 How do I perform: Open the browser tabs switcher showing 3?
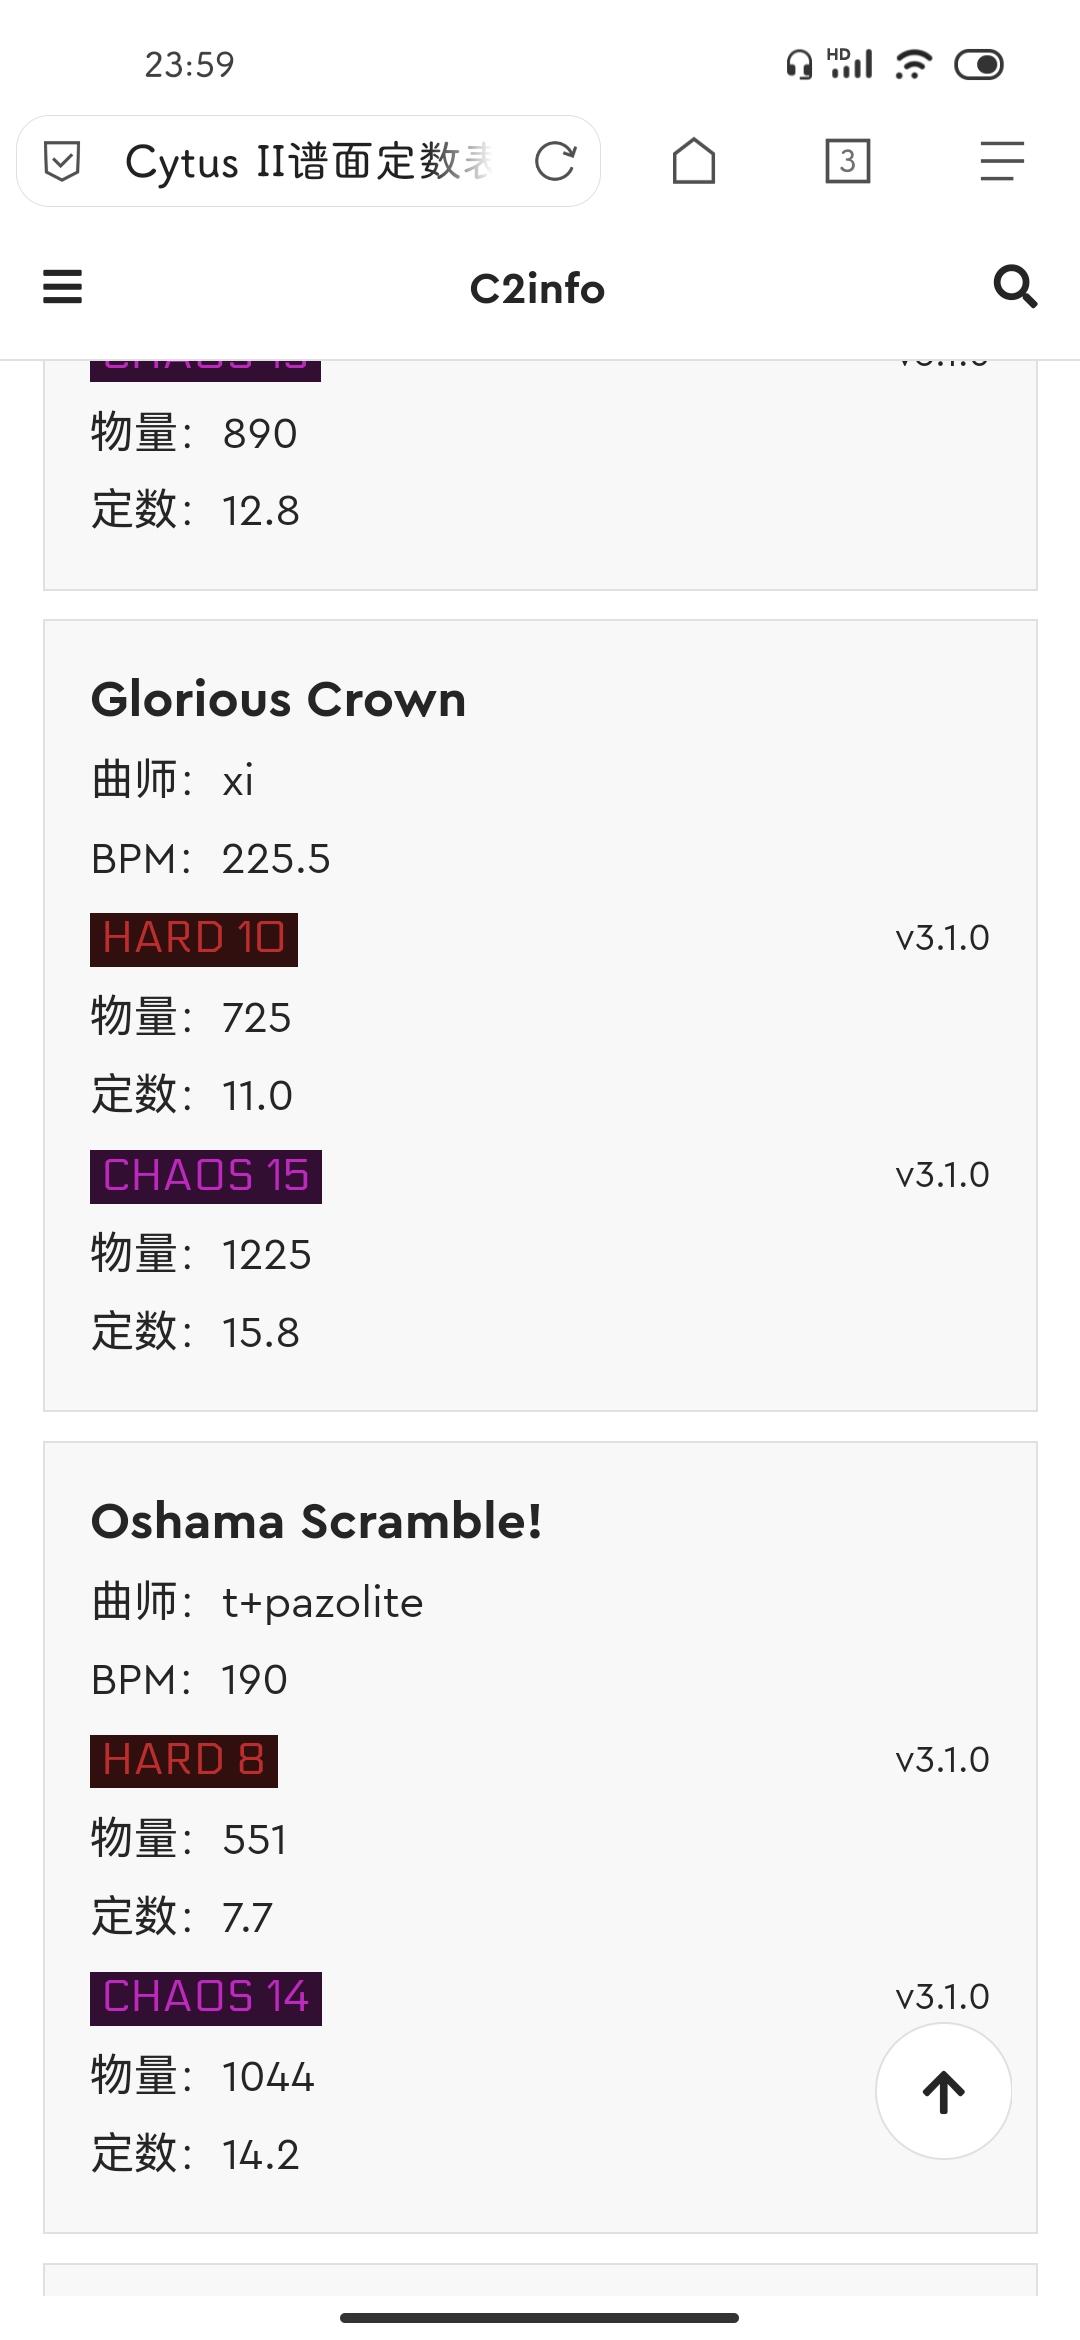pos(848,161)
